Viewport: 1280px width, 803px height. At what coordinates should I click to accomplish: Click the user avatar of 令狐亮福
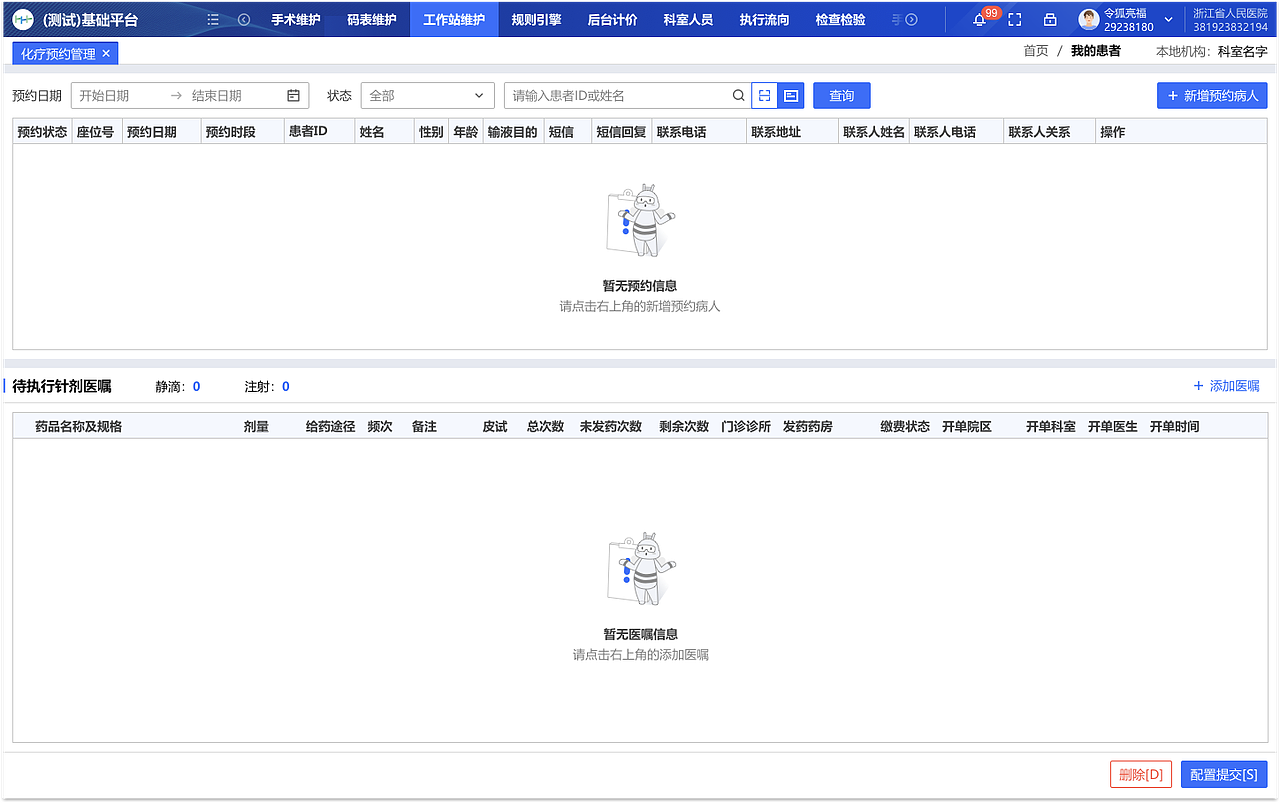[x=1088, y=19]
